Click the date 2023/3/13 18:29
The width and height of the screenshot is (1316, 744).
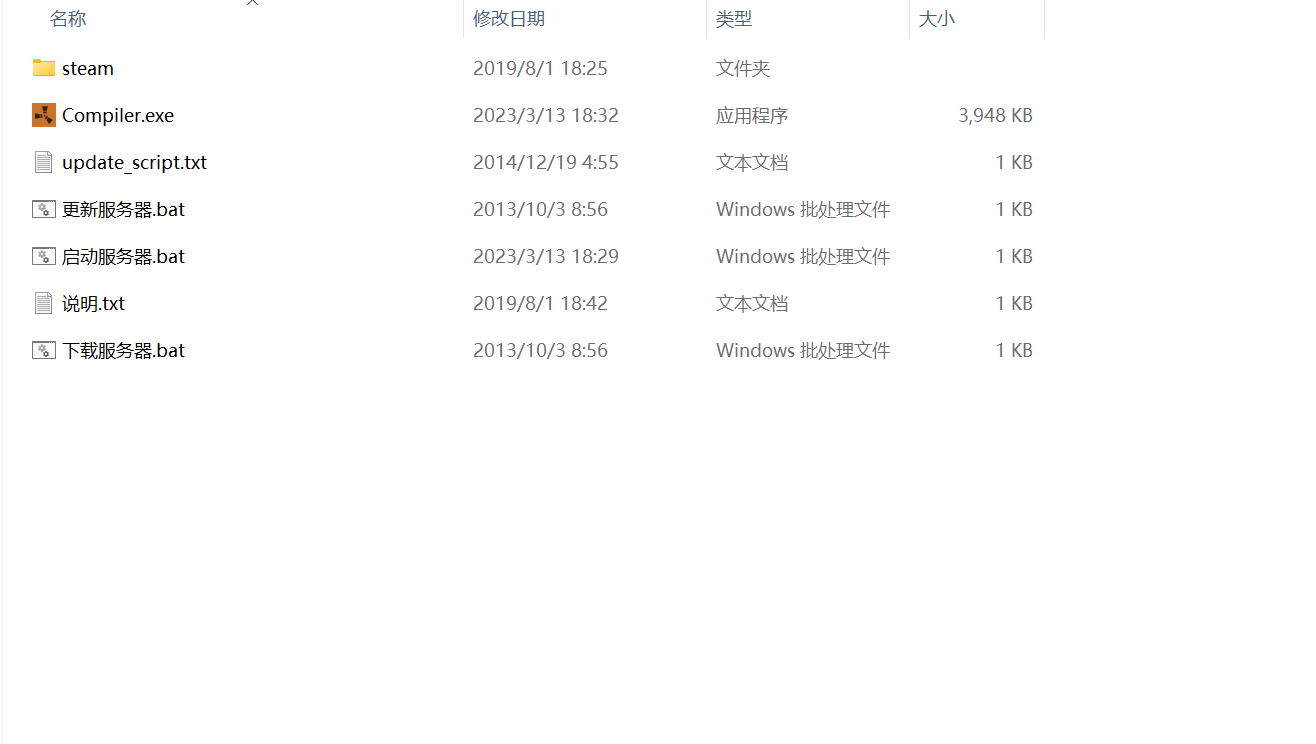(546, 256)
